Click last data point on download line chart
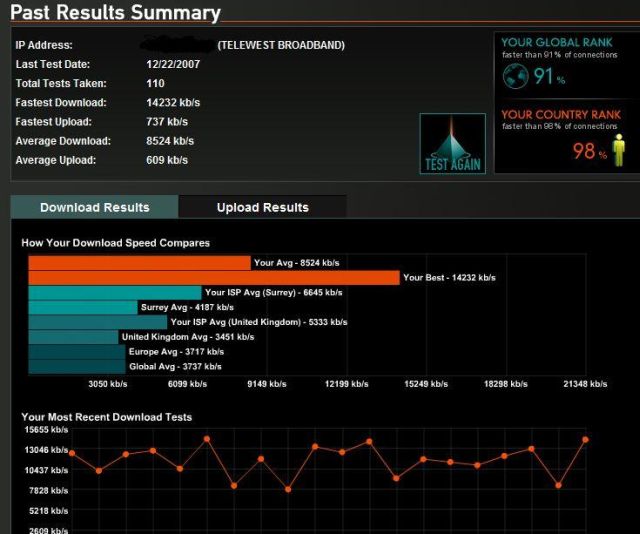 [585, 440]
